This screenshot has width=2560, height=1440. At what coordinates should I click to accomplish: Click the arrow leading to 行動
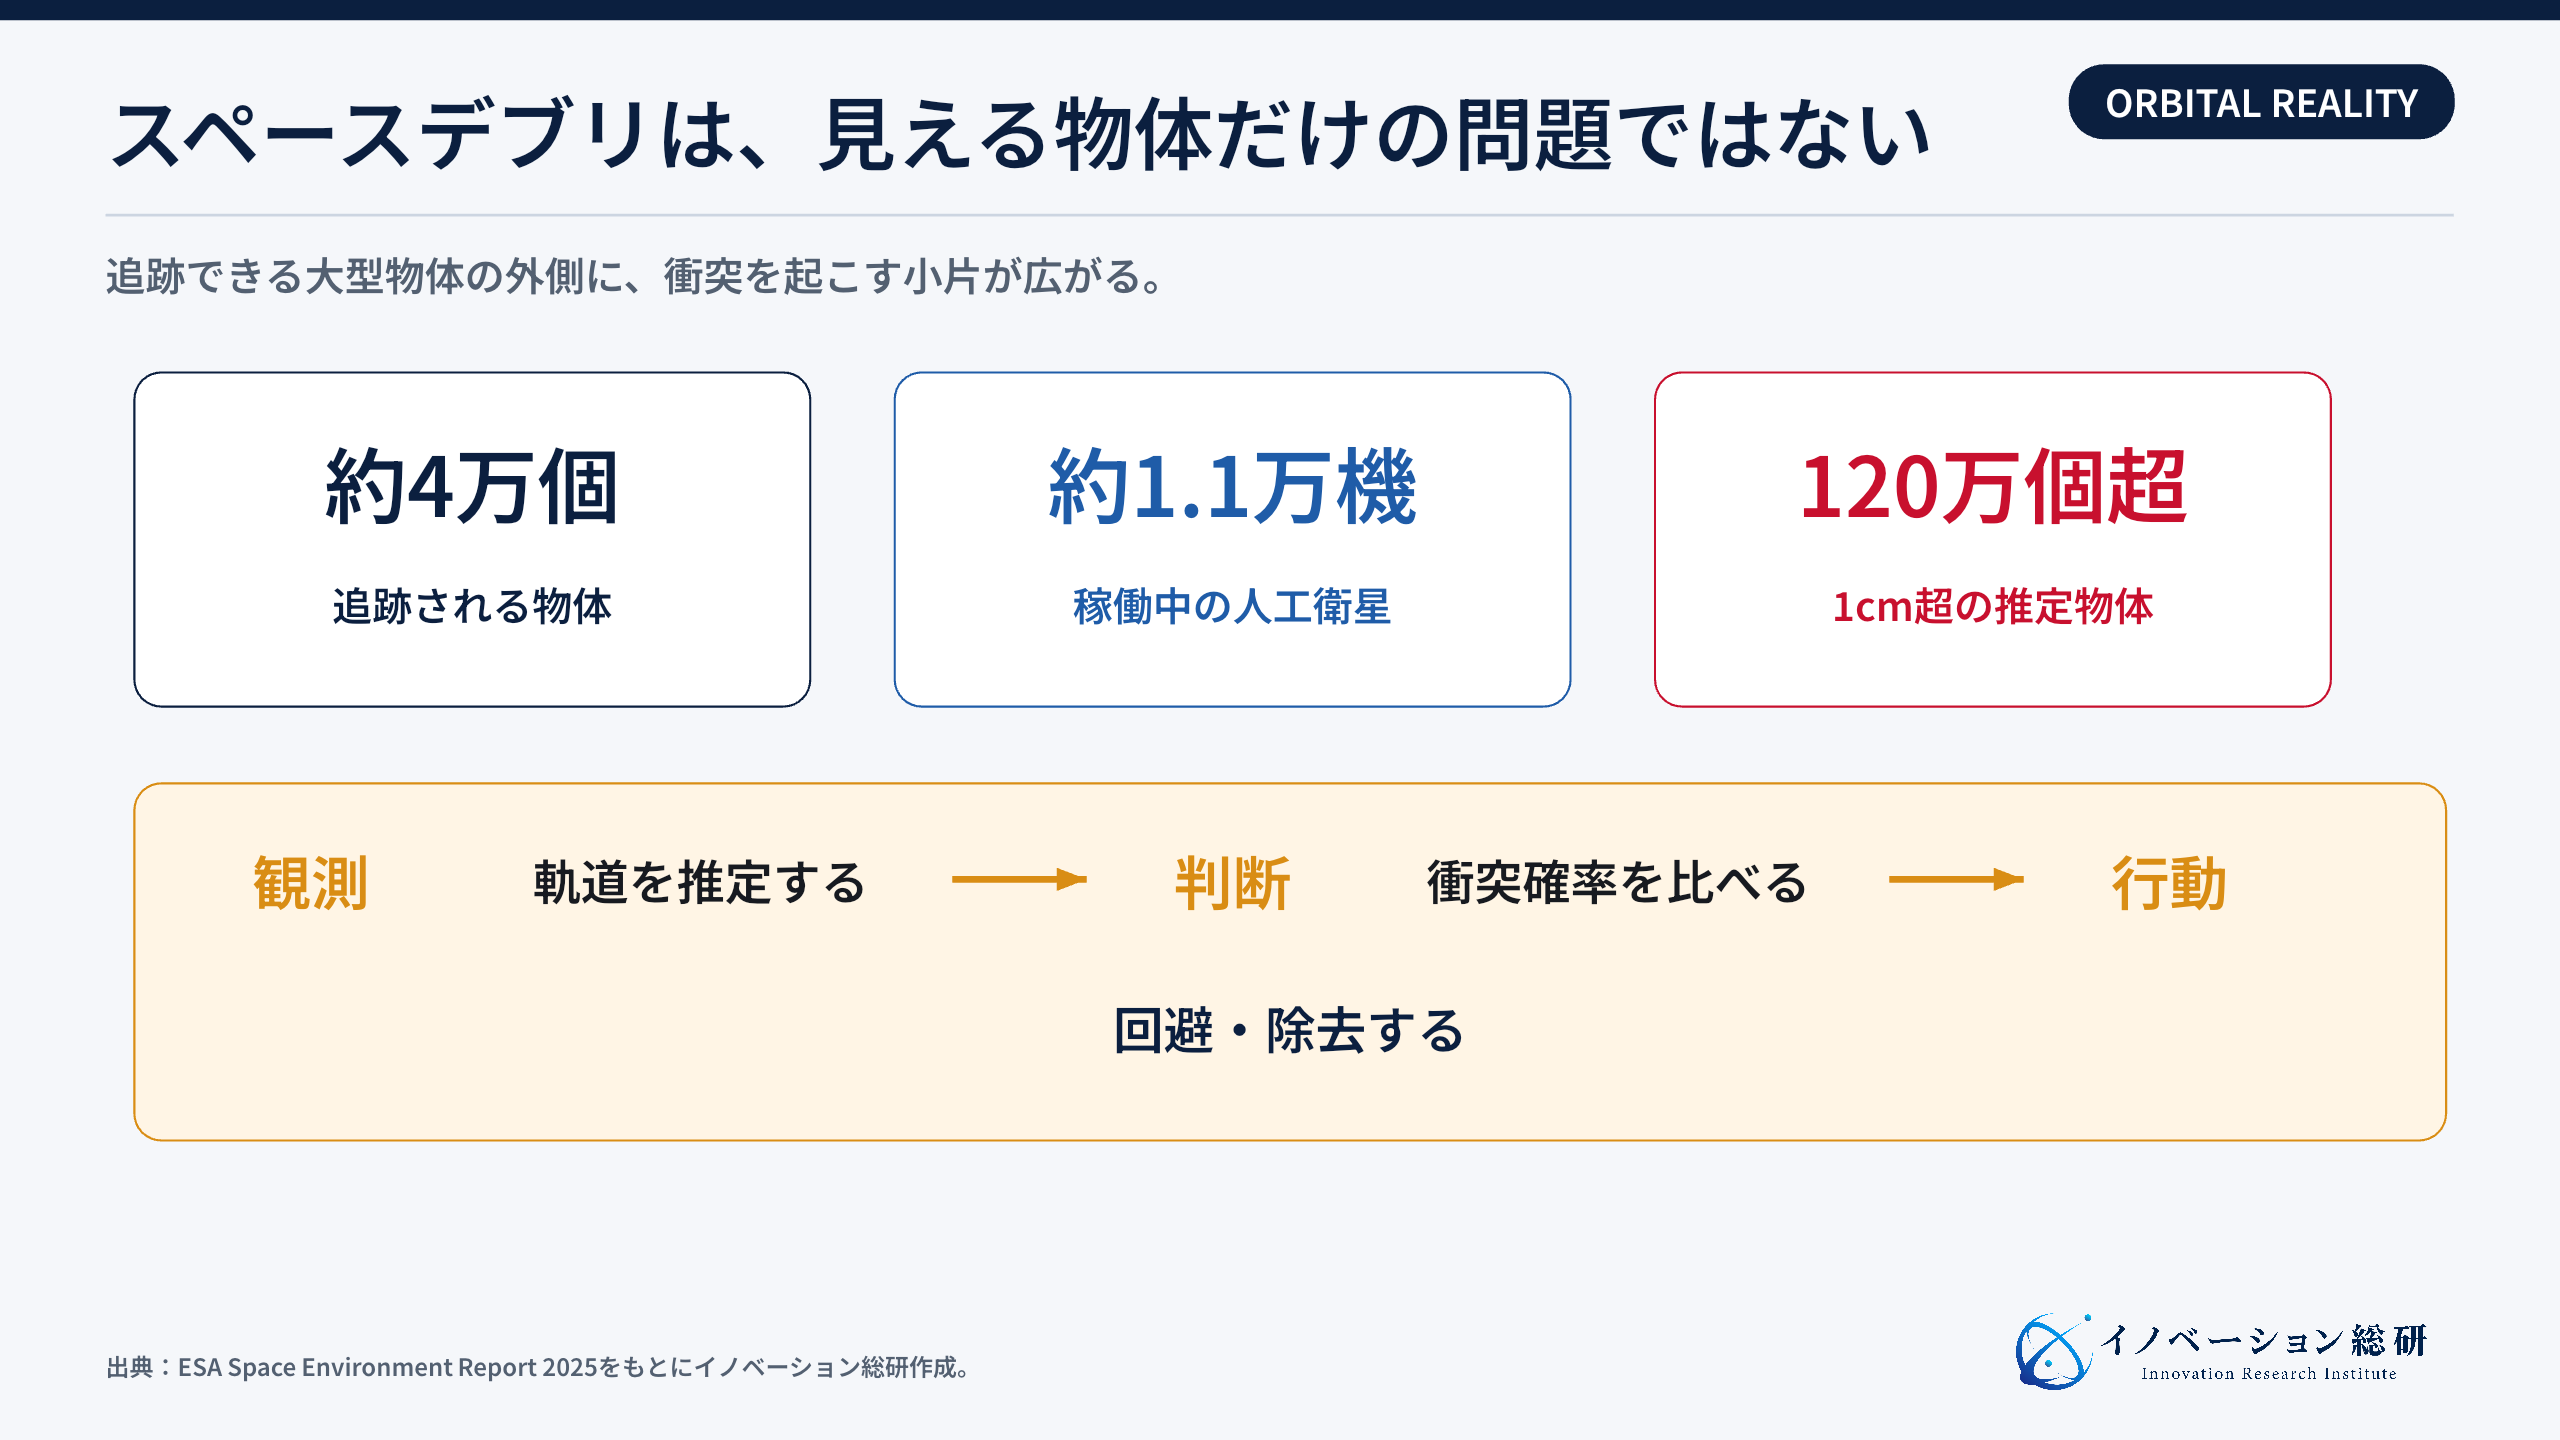1956,880
